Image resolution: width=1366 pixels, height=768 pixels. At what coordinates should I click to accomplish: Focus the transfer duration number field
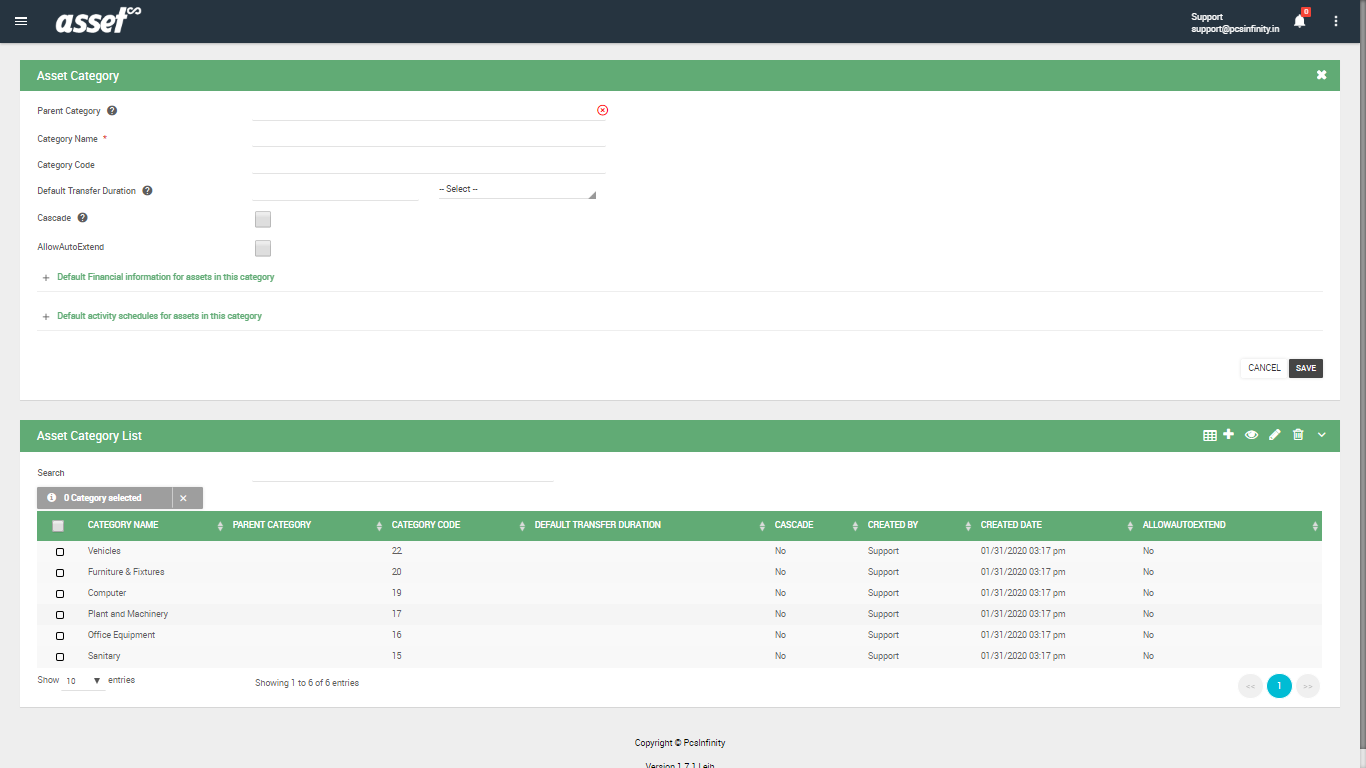[335, 190]
